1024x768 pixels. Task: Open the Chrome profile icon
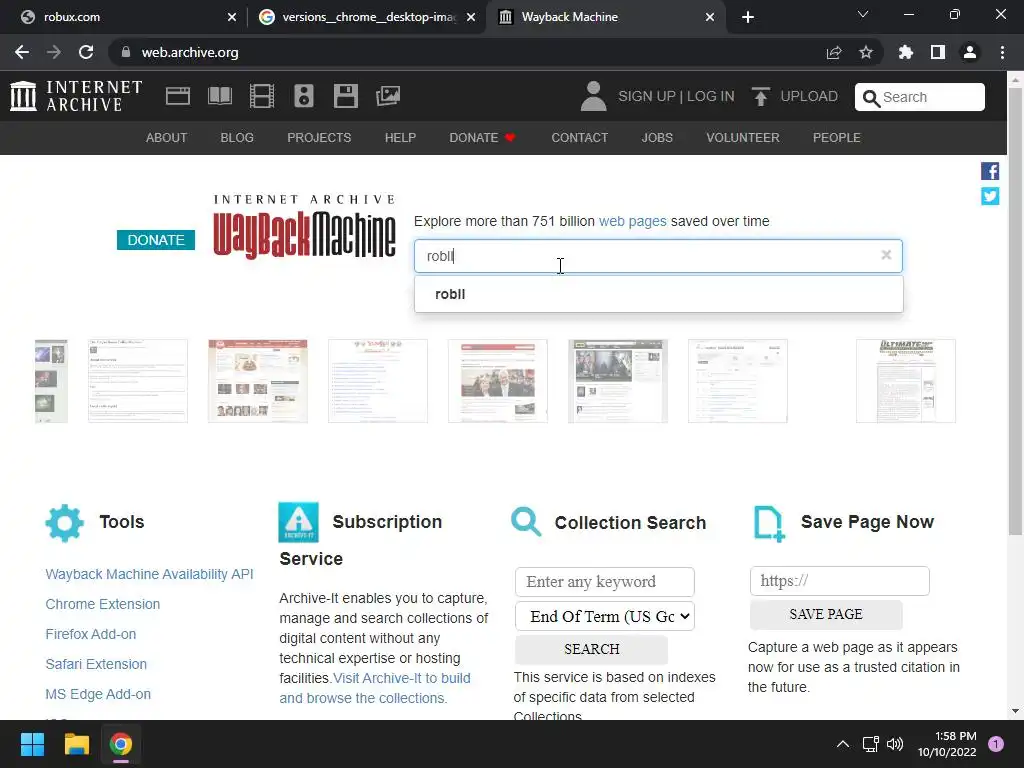(x=970, y=52)
